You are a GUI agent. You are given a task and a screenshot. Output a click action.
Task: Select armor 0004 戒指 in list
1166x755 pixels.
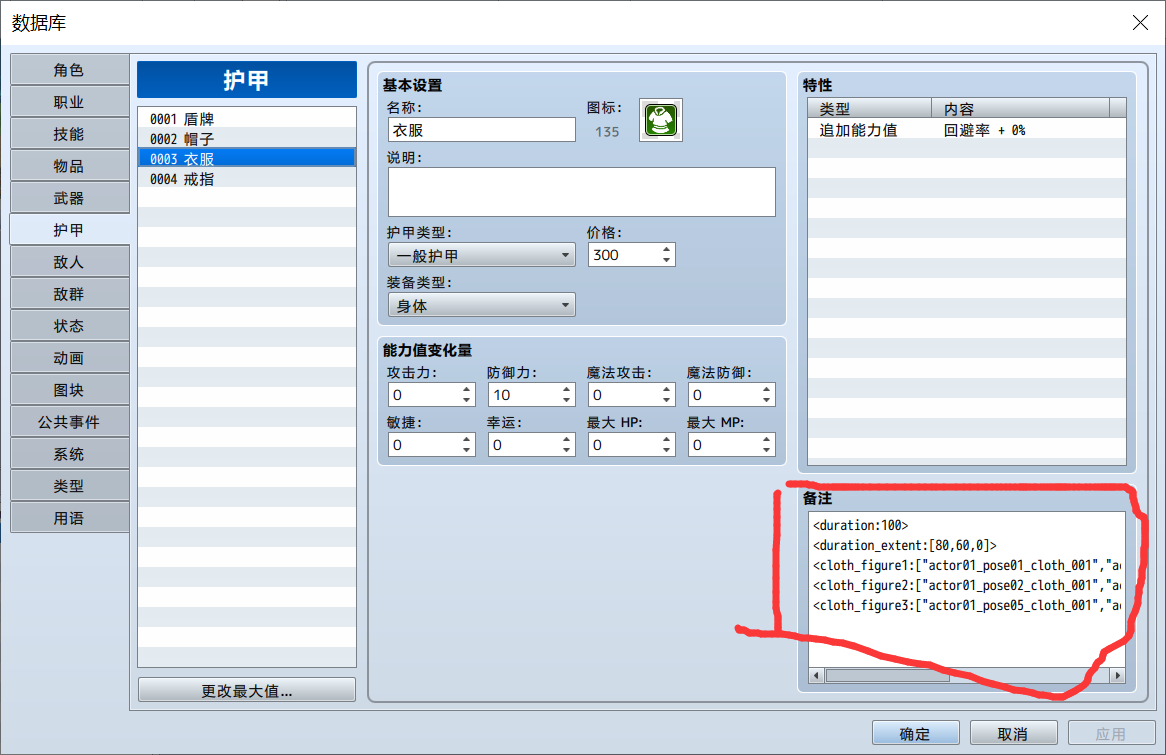tap(247, 179)
